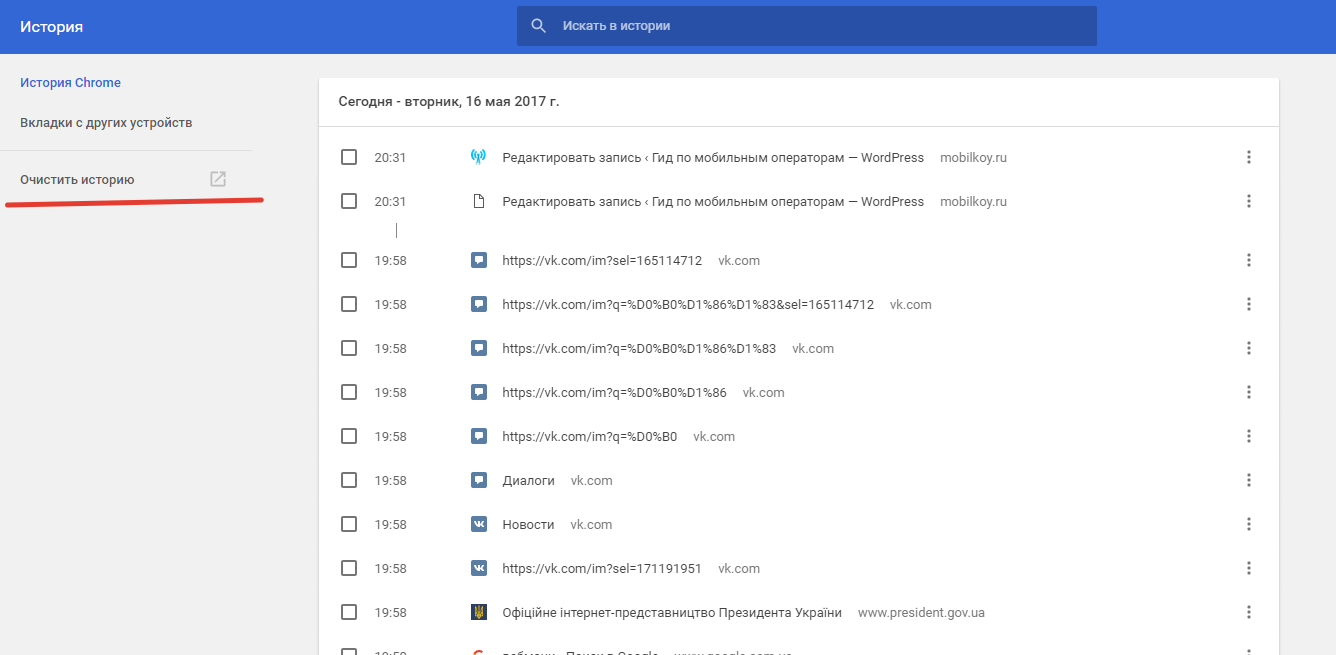Click the Ukrainian emblem favicon of president.gov.ua

tap(478, 612)
